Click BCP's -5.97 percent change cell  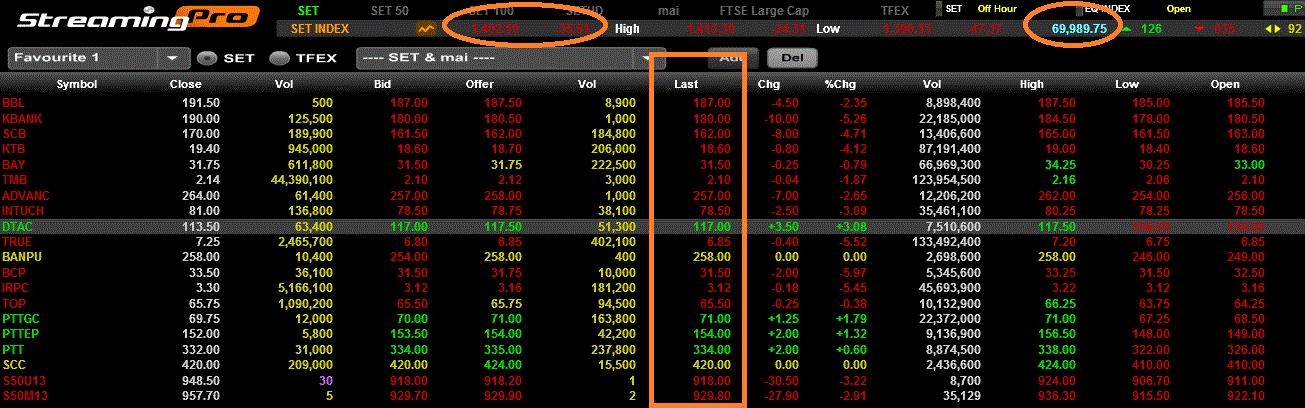[851, 272]
